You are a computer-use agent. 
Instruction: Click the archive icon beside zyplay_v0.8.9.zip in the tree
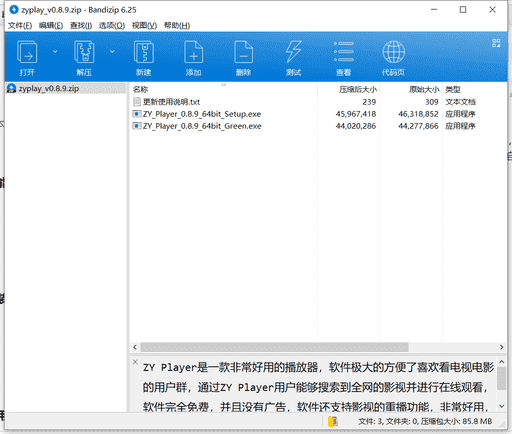pyautogui.click(x=11, y=89)
